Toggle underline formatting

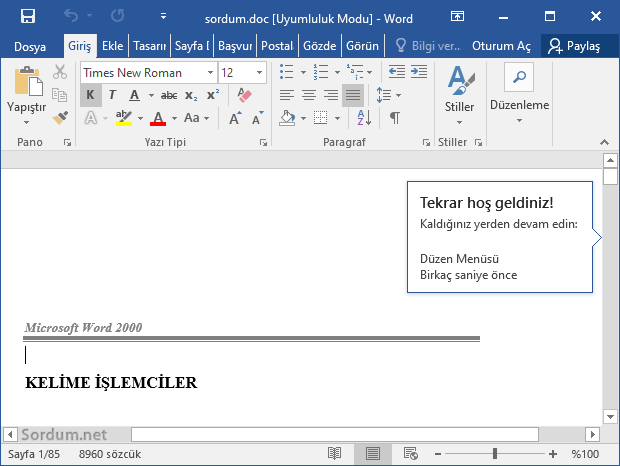tap(134, 95)
